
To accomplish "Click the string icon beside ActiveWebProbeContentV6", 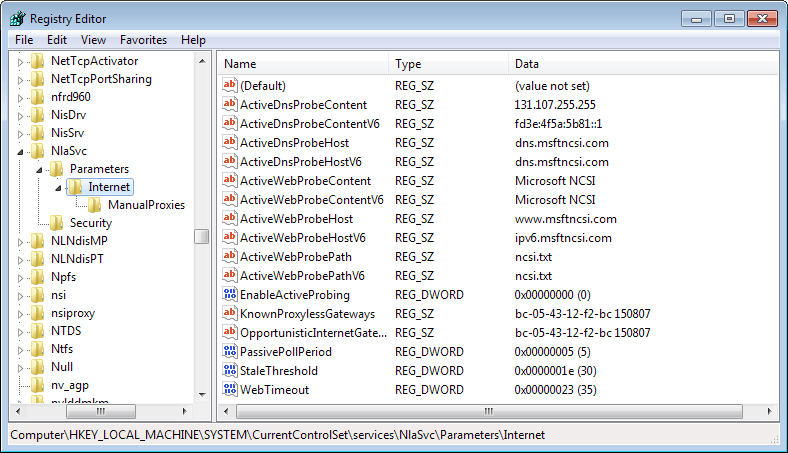I will pos(230,199).
